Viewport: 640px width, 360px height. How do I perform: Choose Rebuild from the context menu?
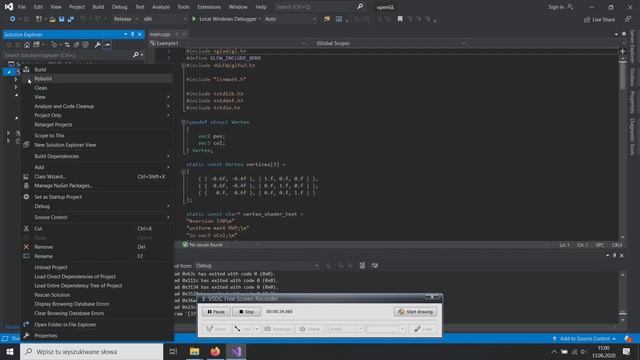pyautogui.click(x=97, y=79)
